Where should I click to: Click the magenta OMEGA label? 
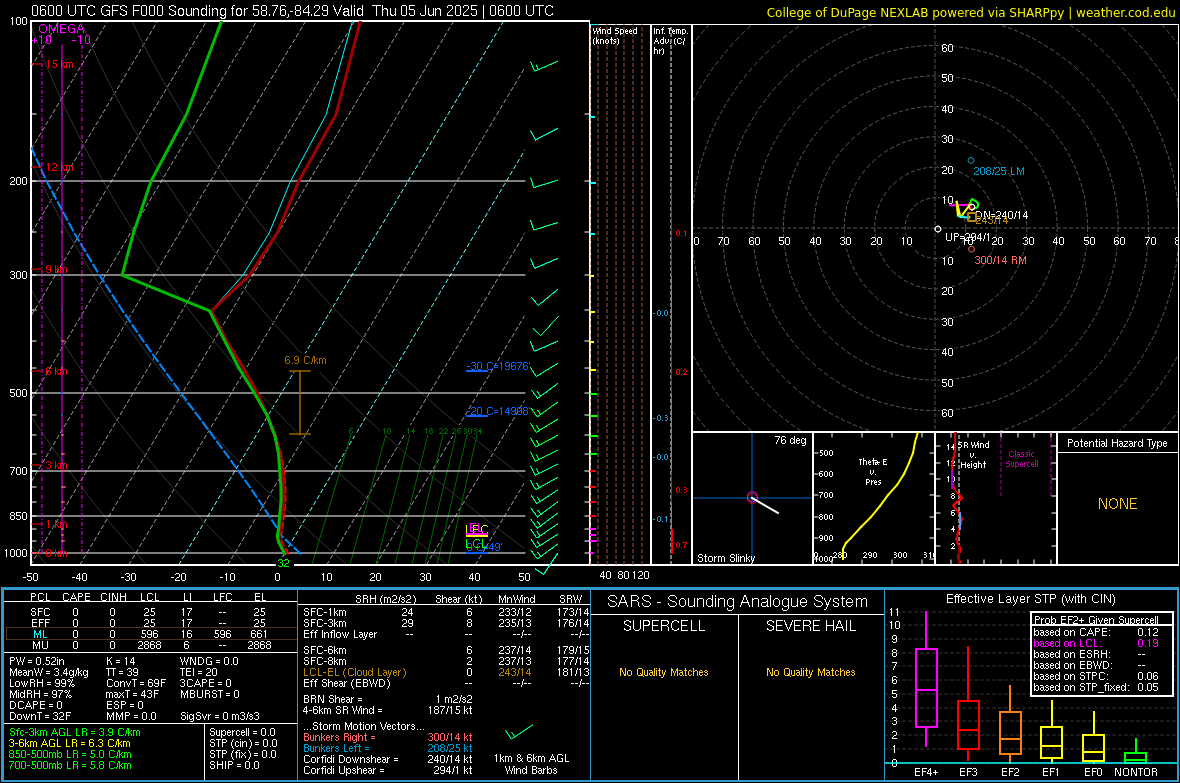coord(62,29)
